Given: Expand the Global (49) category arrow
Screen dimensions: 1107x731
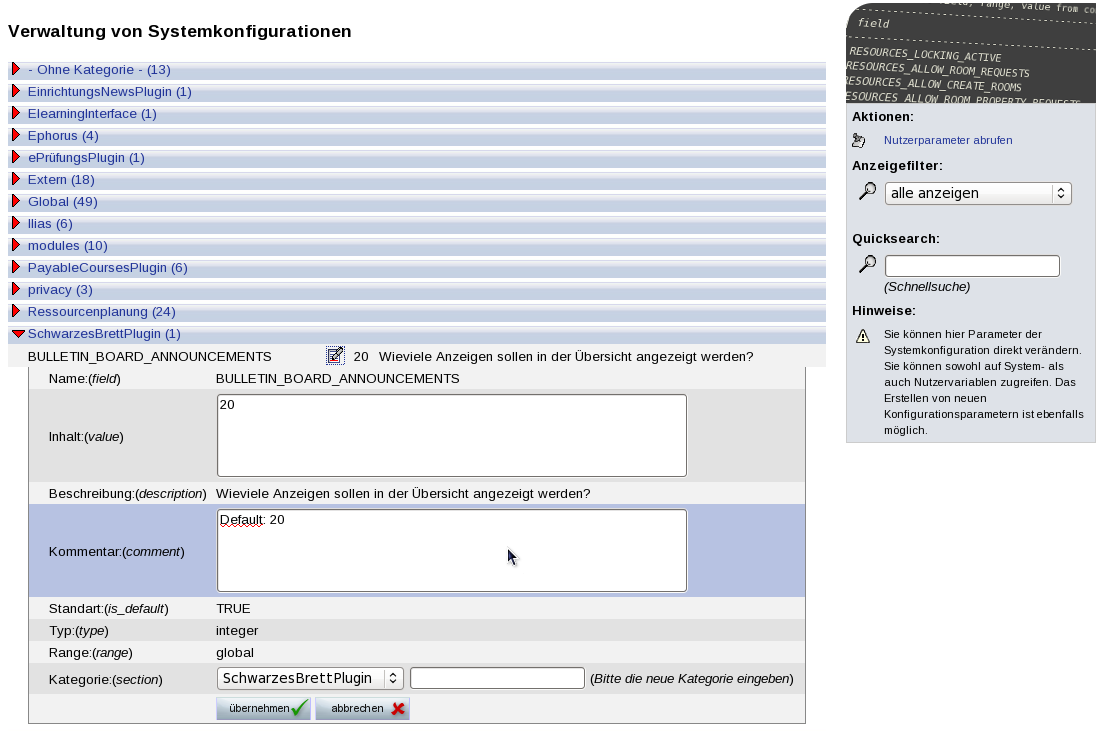Looking at the screenshot, I should [x=16, y=202].
